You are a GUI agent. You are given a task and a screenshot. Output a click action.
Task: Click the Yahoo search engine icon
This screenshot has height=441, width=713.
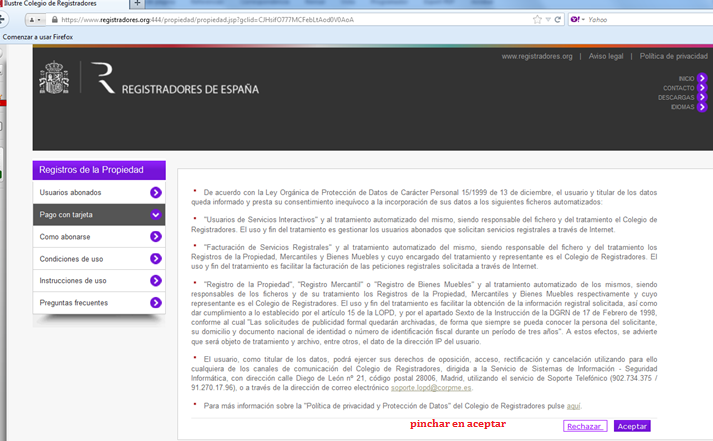(x=575, y=19)
